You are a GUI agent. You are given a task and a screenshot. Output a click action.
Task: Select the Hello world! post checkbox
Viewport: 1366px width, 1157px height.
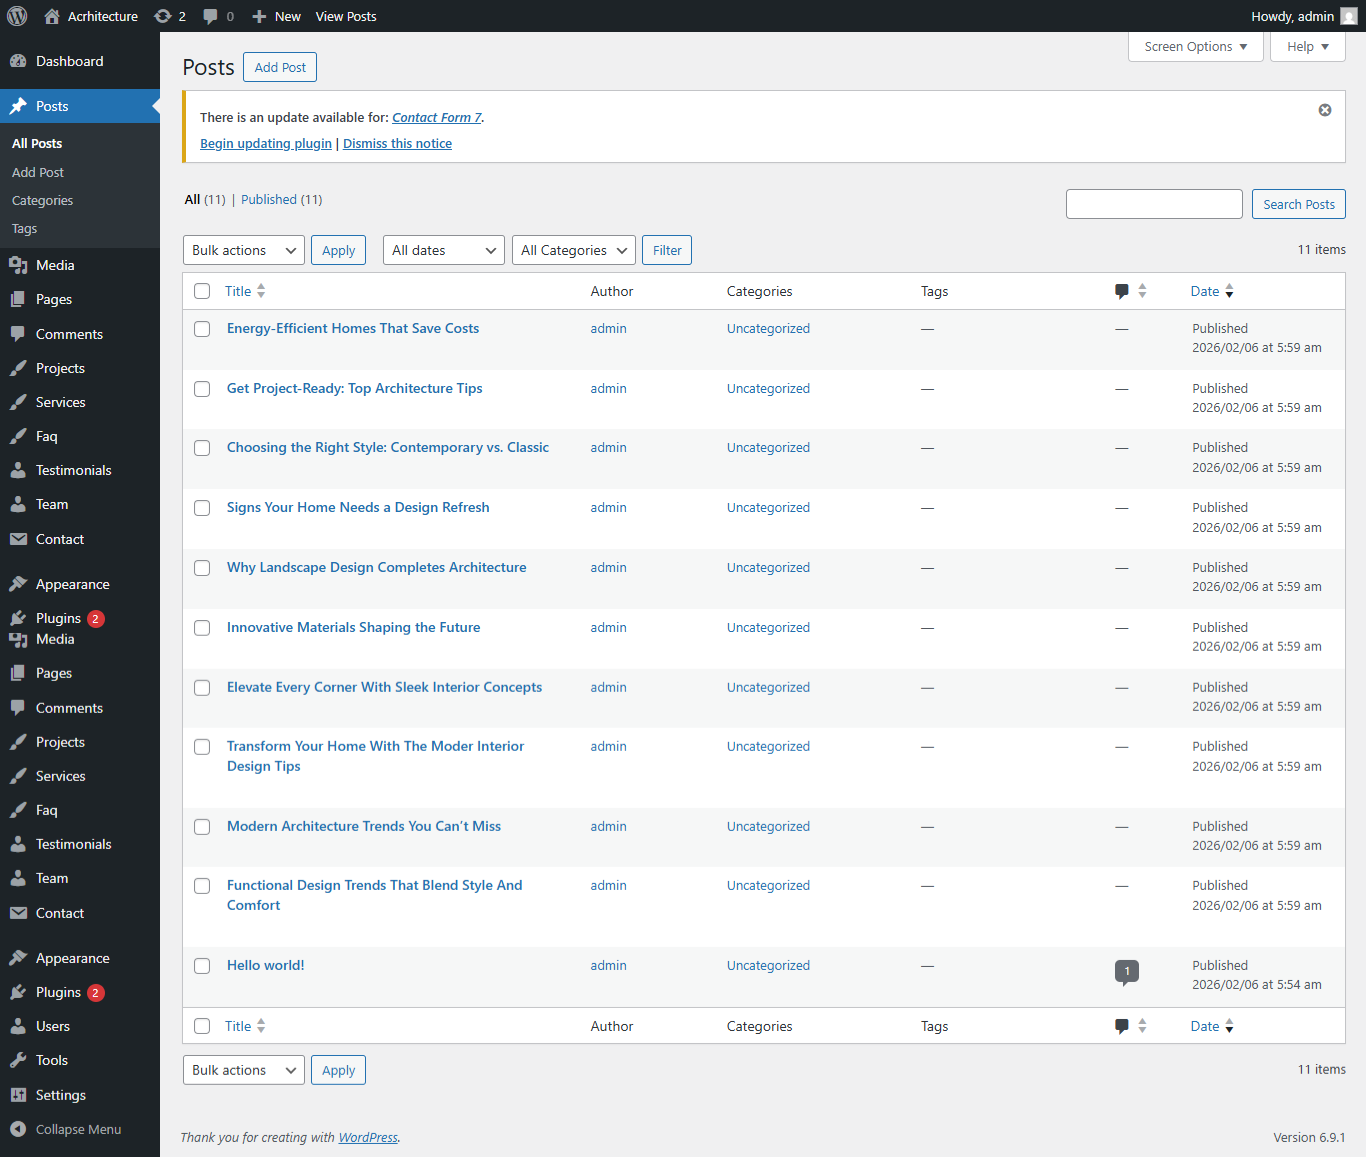click(202, 966)
